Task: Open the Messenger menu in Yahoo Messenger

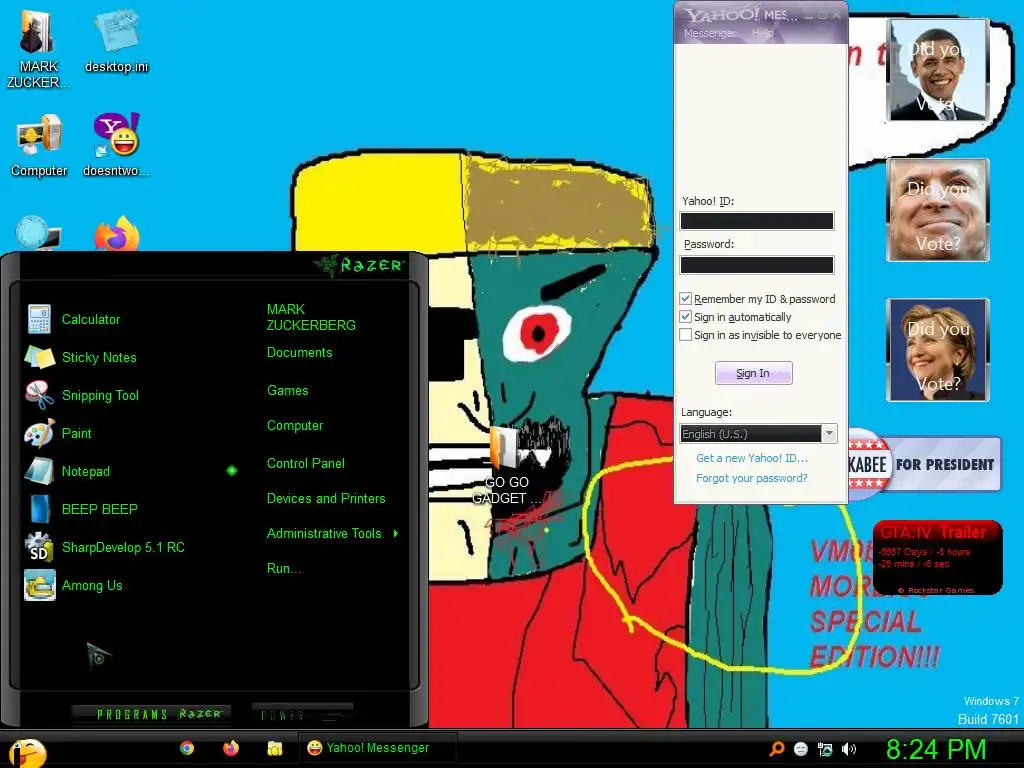Action: click(x=709, y=33)
